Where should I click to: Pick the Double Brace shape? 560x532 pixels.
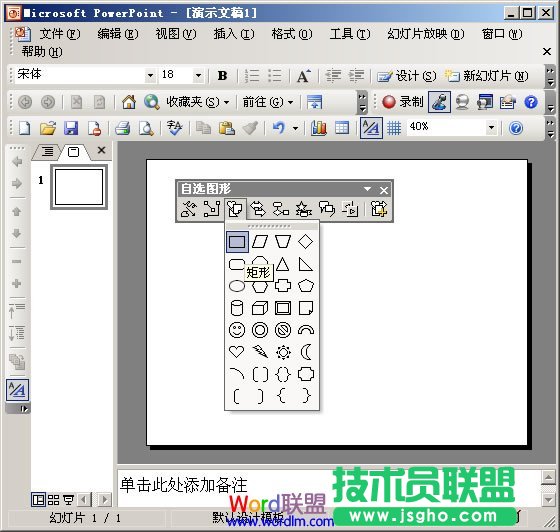click(283, 375)
